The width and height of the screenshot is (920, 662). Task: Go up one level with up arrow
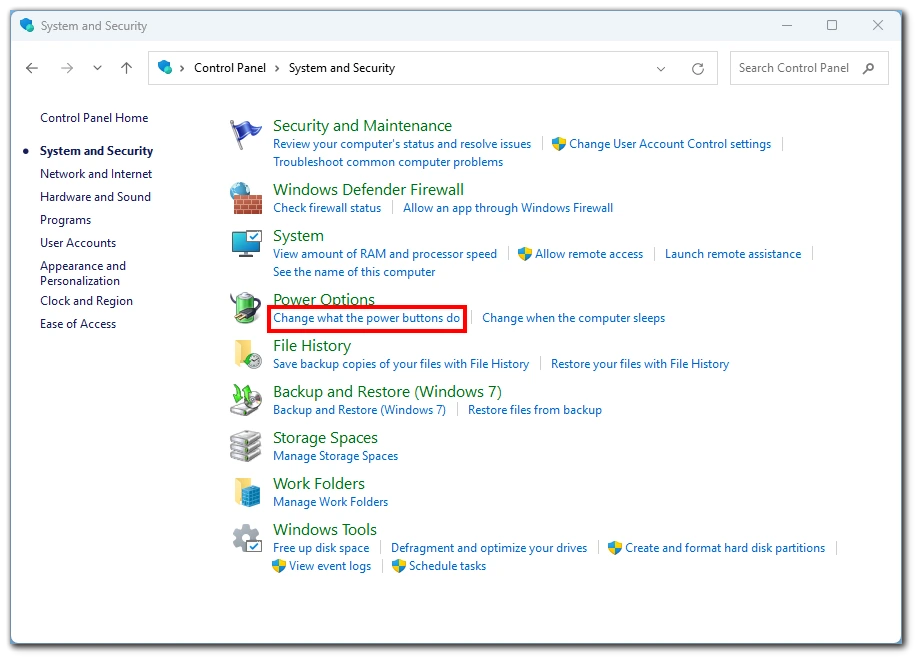(x=126, y=68)
